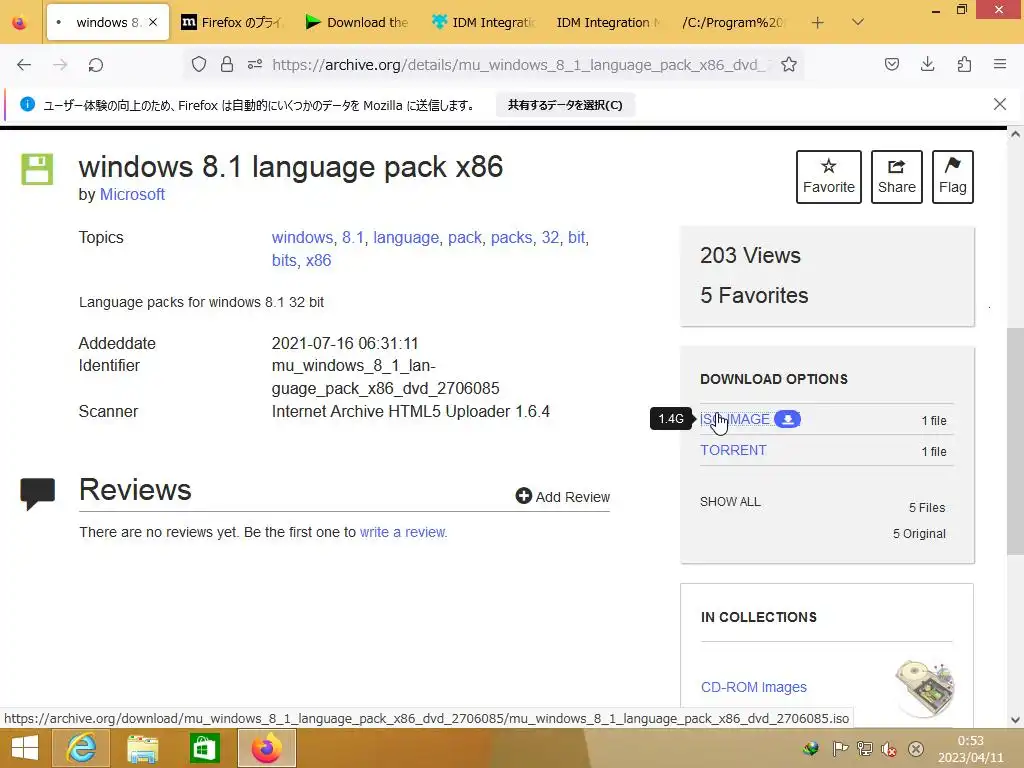1024x768 pixels.
Task: Click the CD-ROM Images collection thumbnail
Action: 925,687
